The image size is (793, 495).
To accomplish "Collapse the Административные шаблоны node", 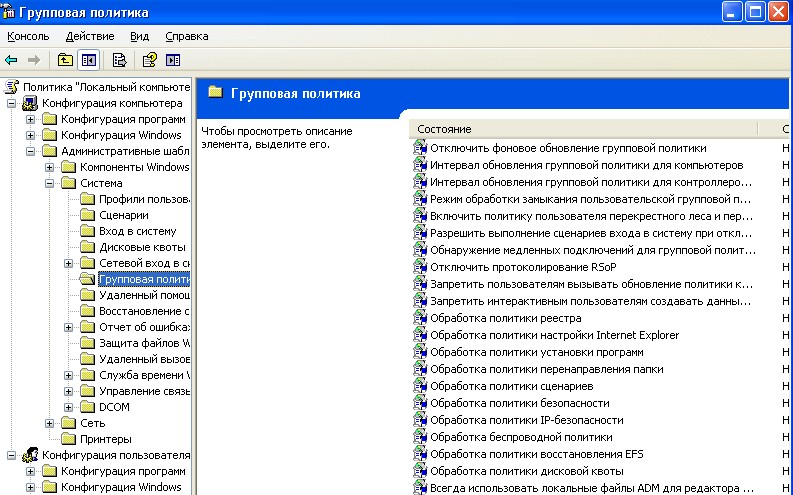I will 30,151.
